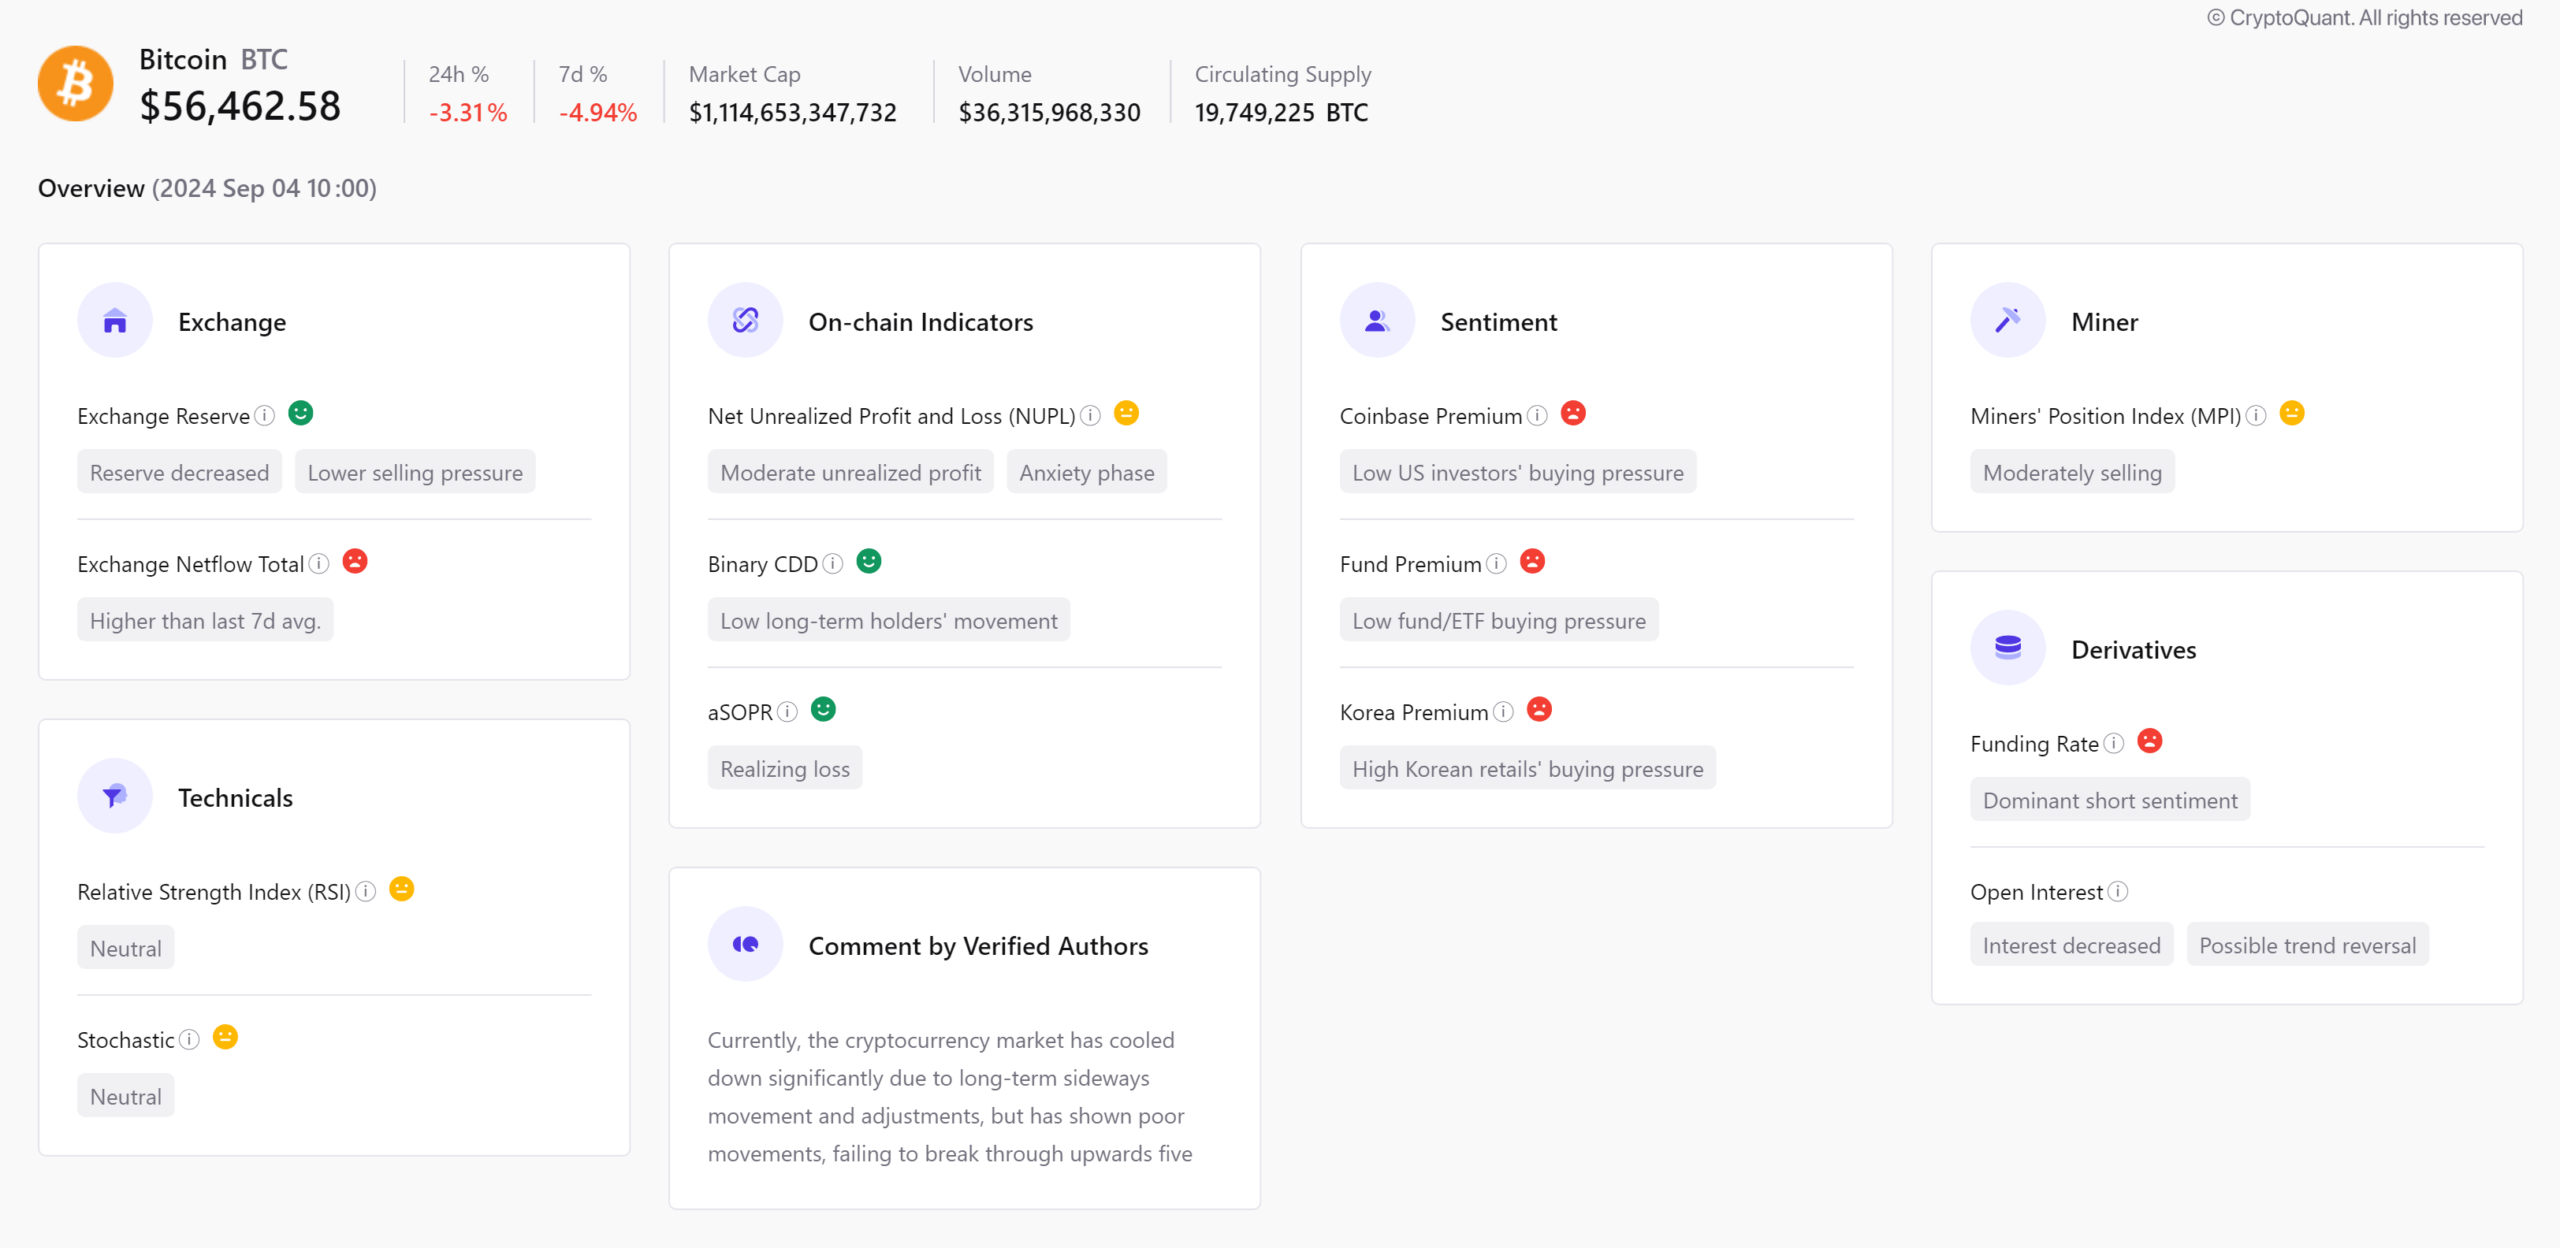Click the 'Lower selling pressure' tag
The height and width of the screenshot is (1248, 2560).
click(415, 472)
